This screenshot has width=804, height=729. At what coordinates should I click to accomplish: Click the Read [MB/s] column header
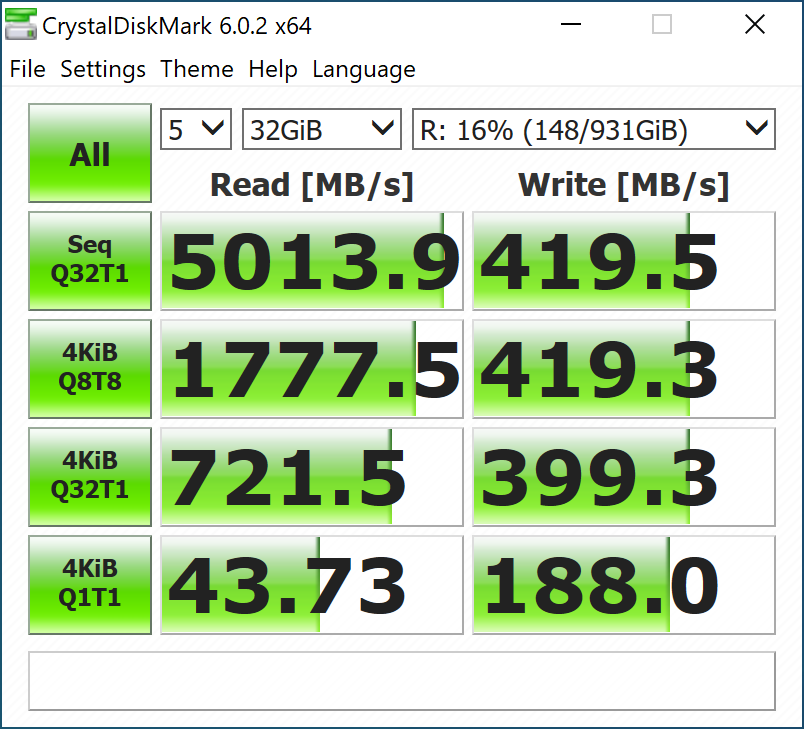pos(312,185)
